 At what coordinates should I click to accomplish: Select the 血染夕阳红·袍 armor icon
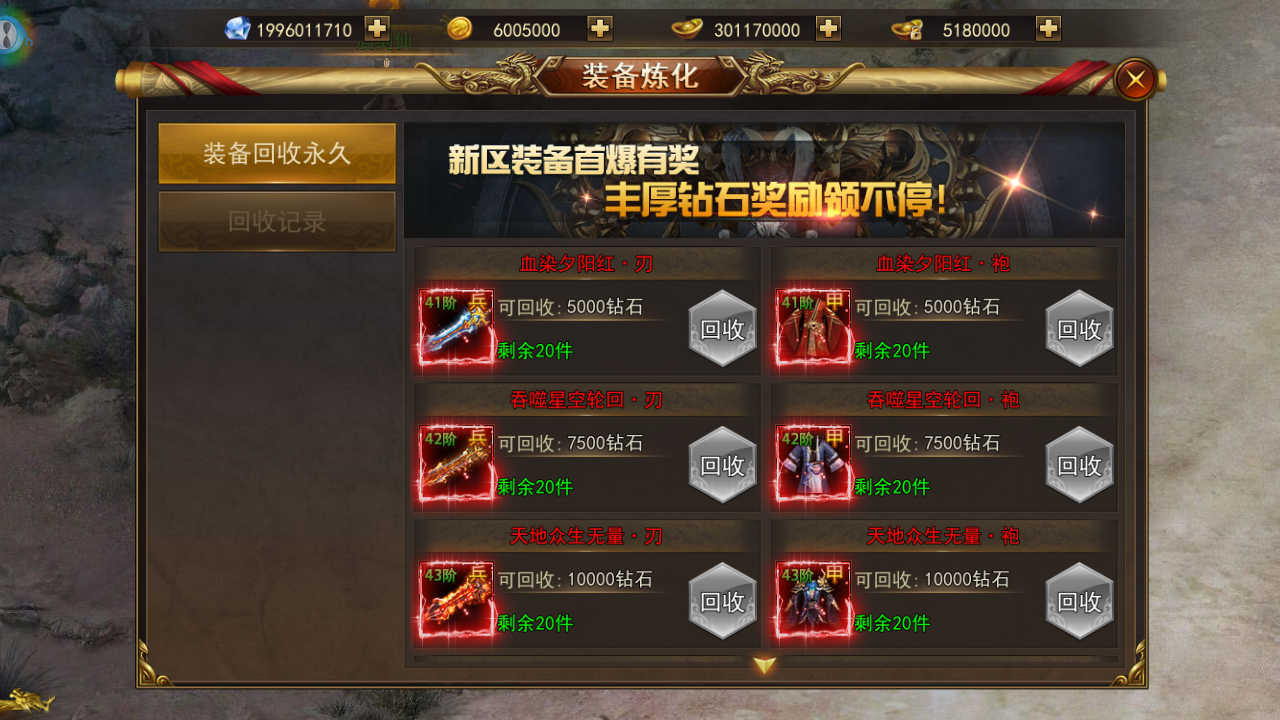point(813,327)
